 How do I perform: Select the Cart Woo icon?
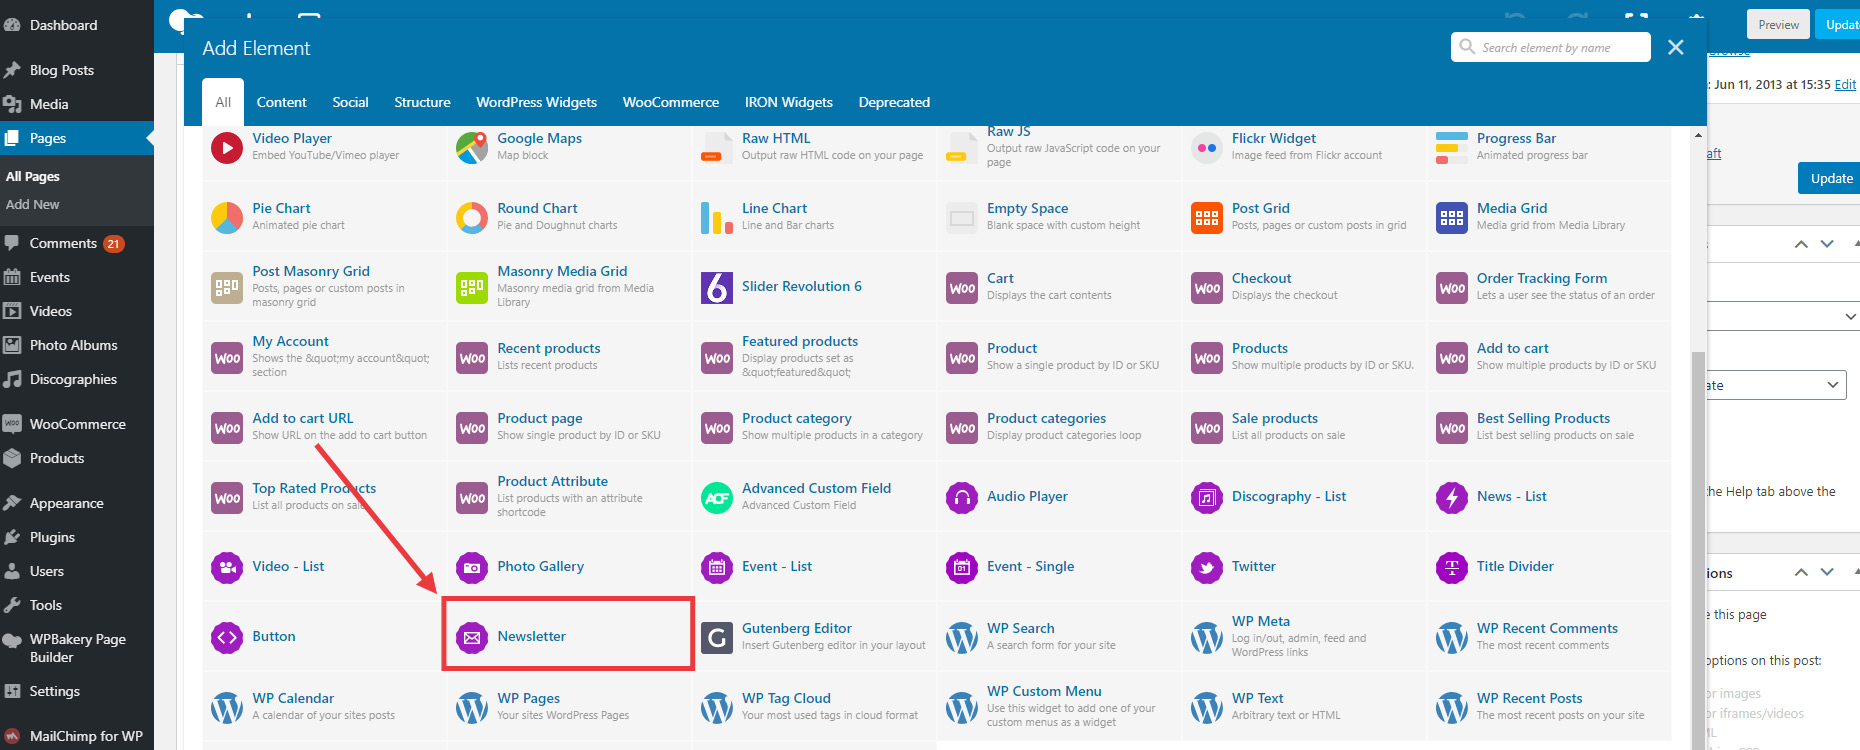tap(962, 288)
